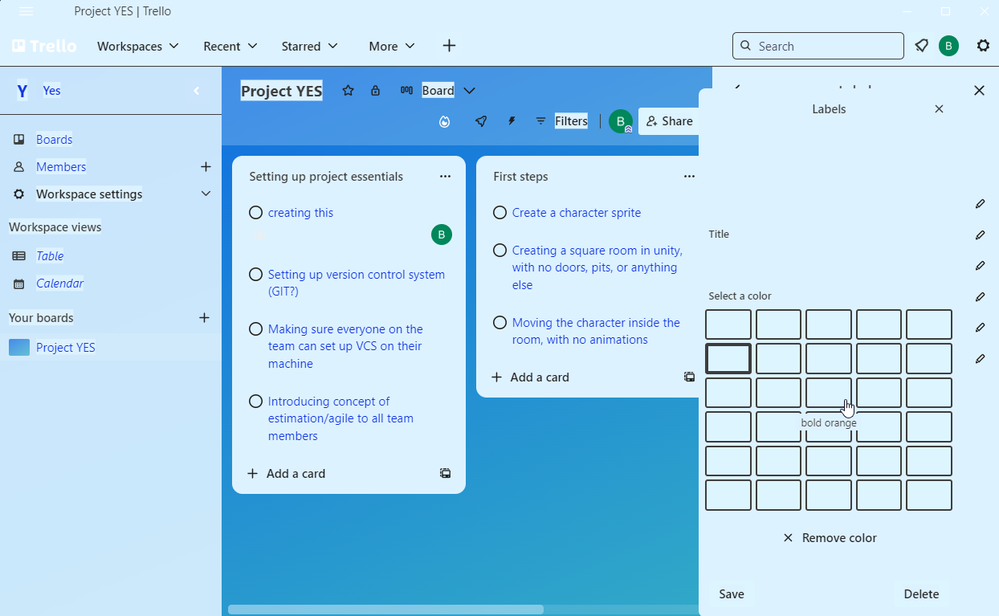Open the Starred dropdown
Image resolution: width=999 pixels, height=616 pixels.
click(x=310, y=46)
